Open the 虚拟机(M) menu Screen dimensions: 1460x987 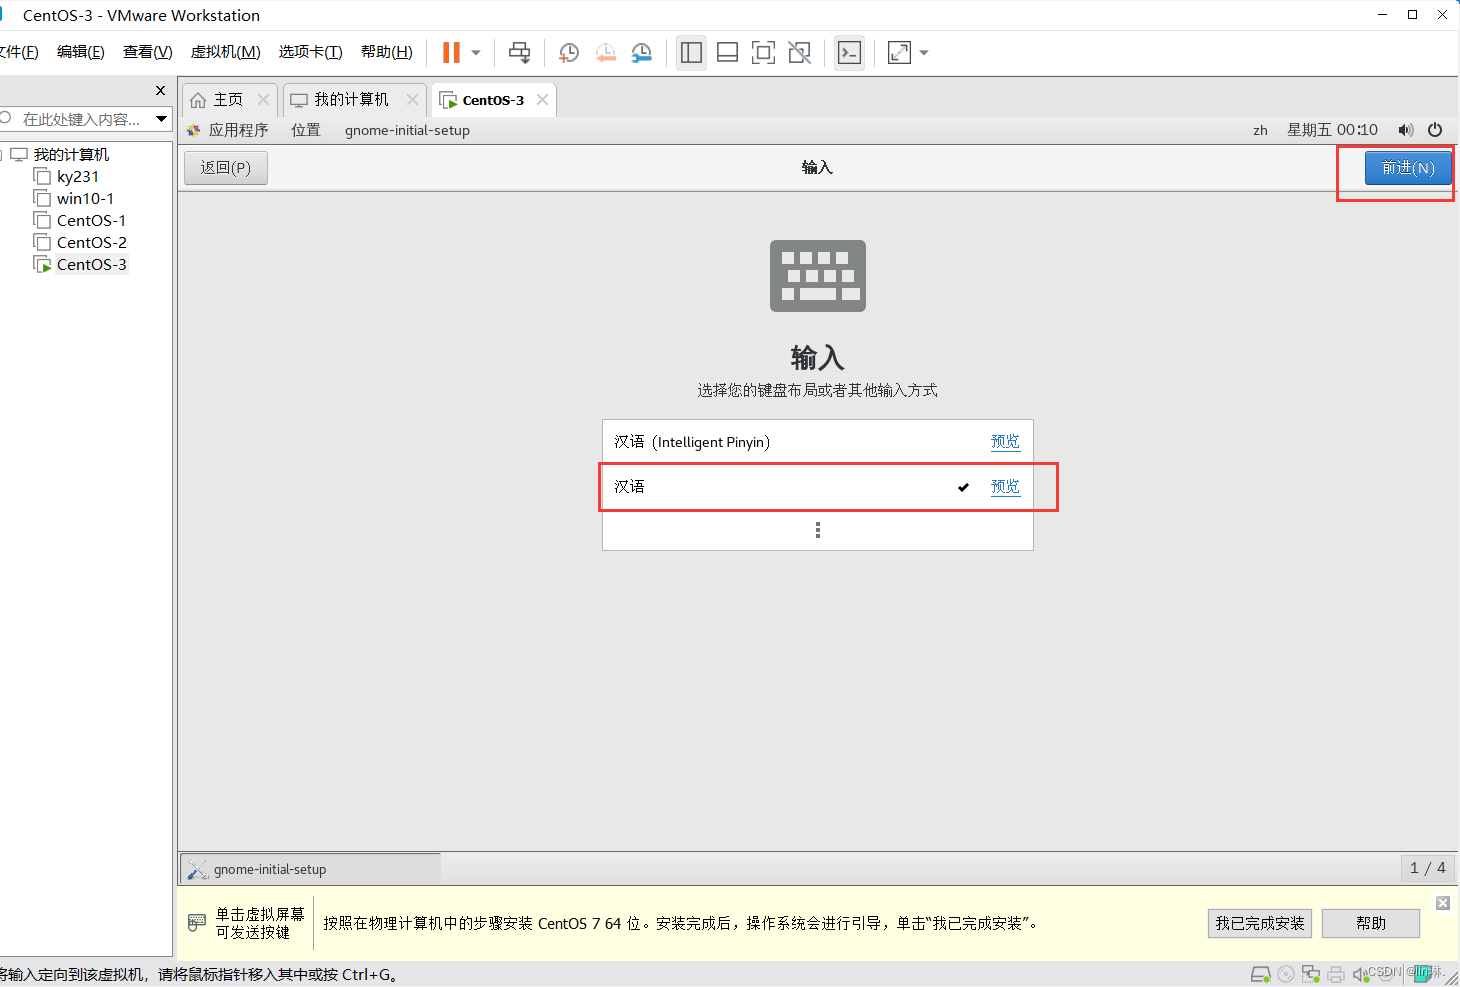click(x=226, y=52)
